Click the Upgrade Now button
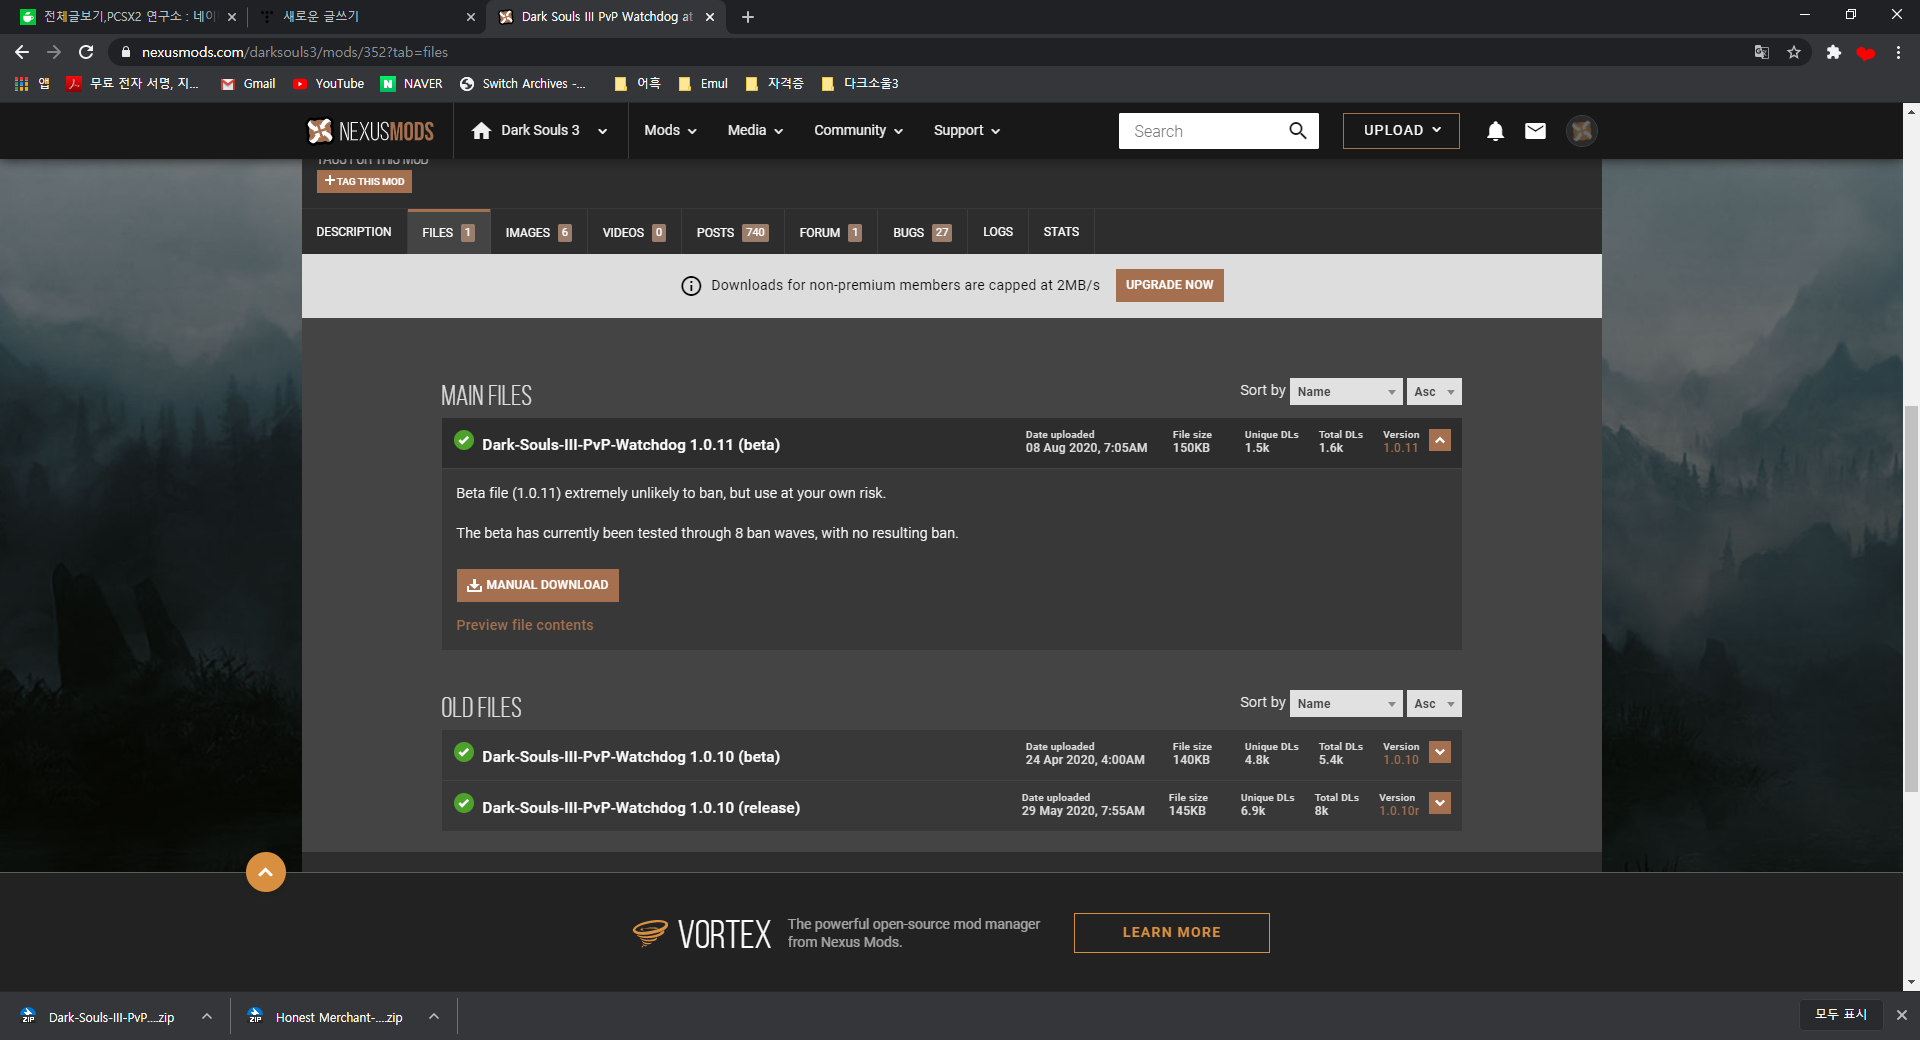Screen dimensions: 1920x1040 click(1169, 285)
